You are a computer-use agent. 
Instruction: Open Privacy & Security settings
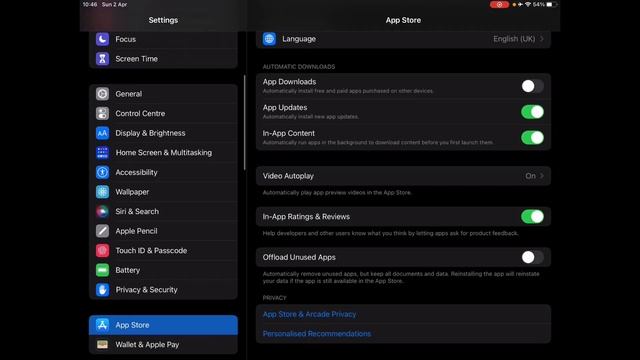pyautogui.click(x=163, y=290)
